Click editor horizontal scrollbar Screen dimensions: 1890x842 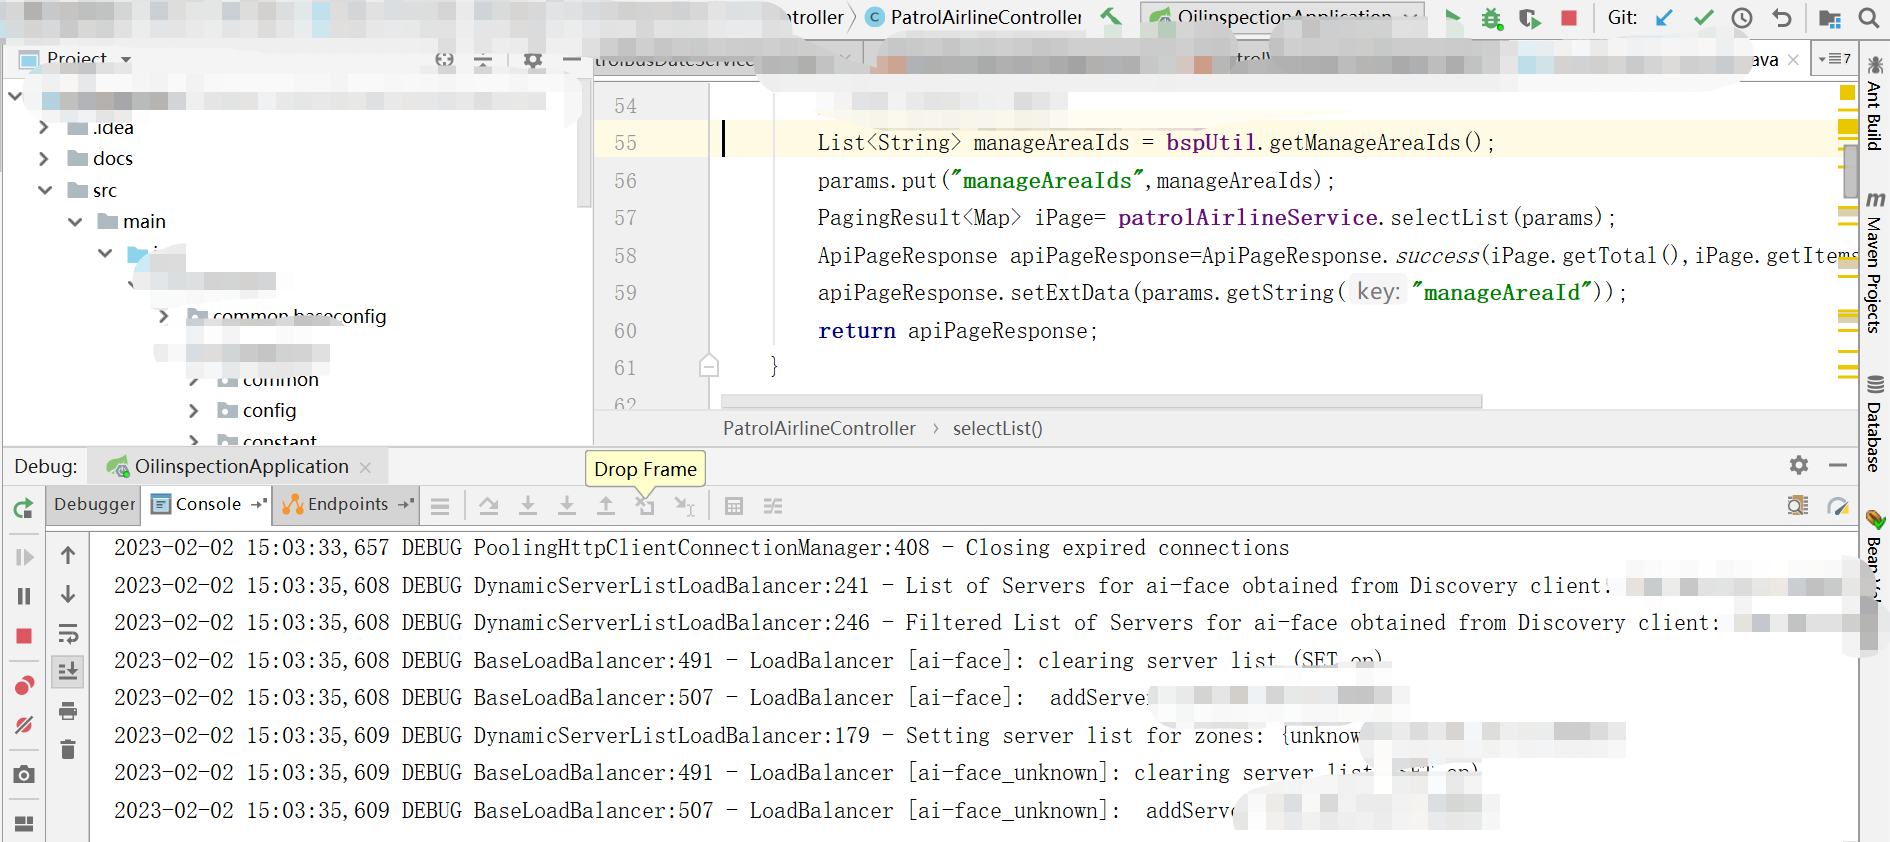(x=1101, y=401)
